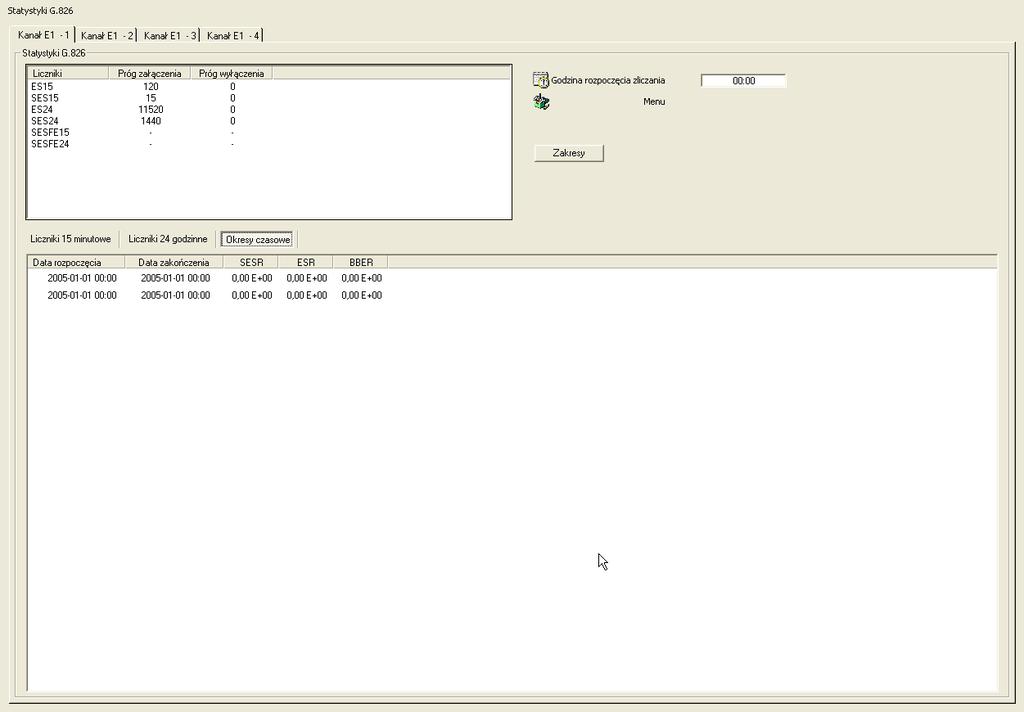
Task: Click the threshold value 120
Action: point(150,86)
